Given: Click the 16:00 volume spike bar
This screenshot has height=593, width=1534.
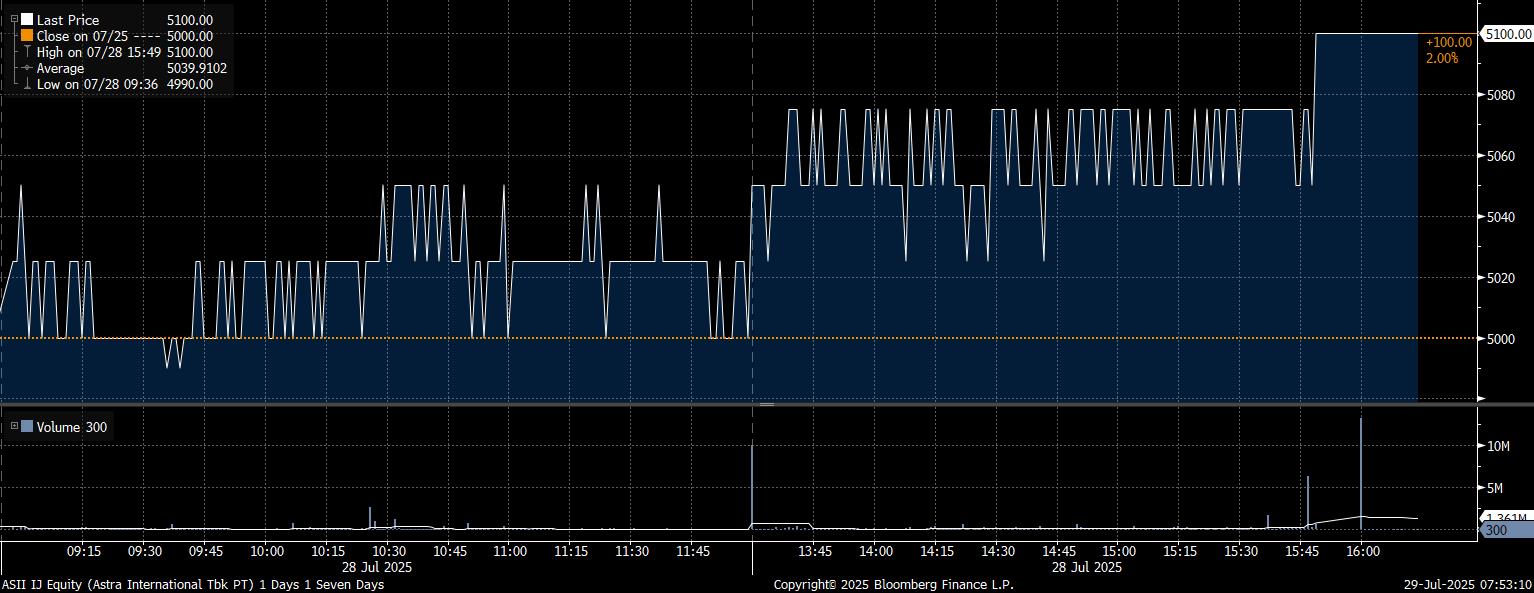Looking at the screenshot, I should tap(1361, 470).
